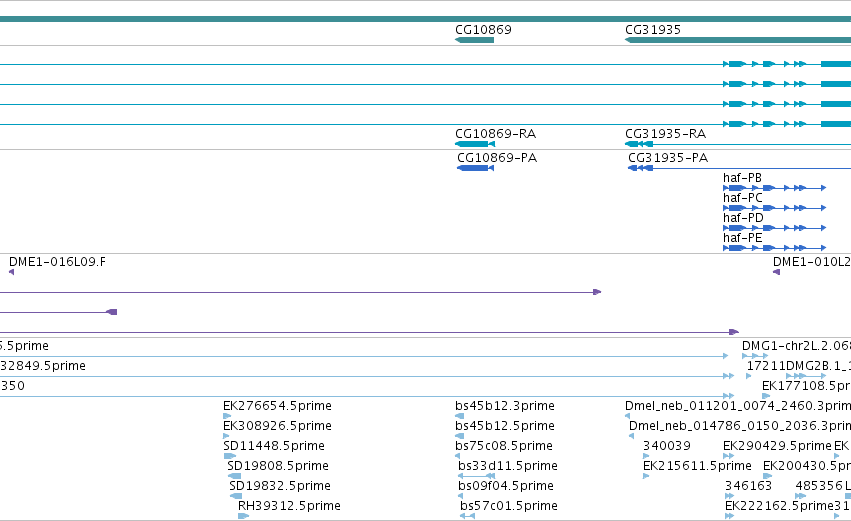Select the SD11448.5prime EST label

coord(274,446)
